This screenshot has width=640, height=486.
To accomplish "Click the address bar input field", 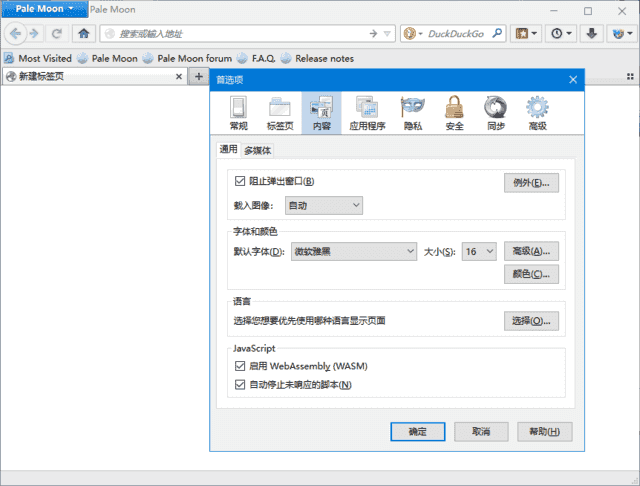I will tap(240, 34).
